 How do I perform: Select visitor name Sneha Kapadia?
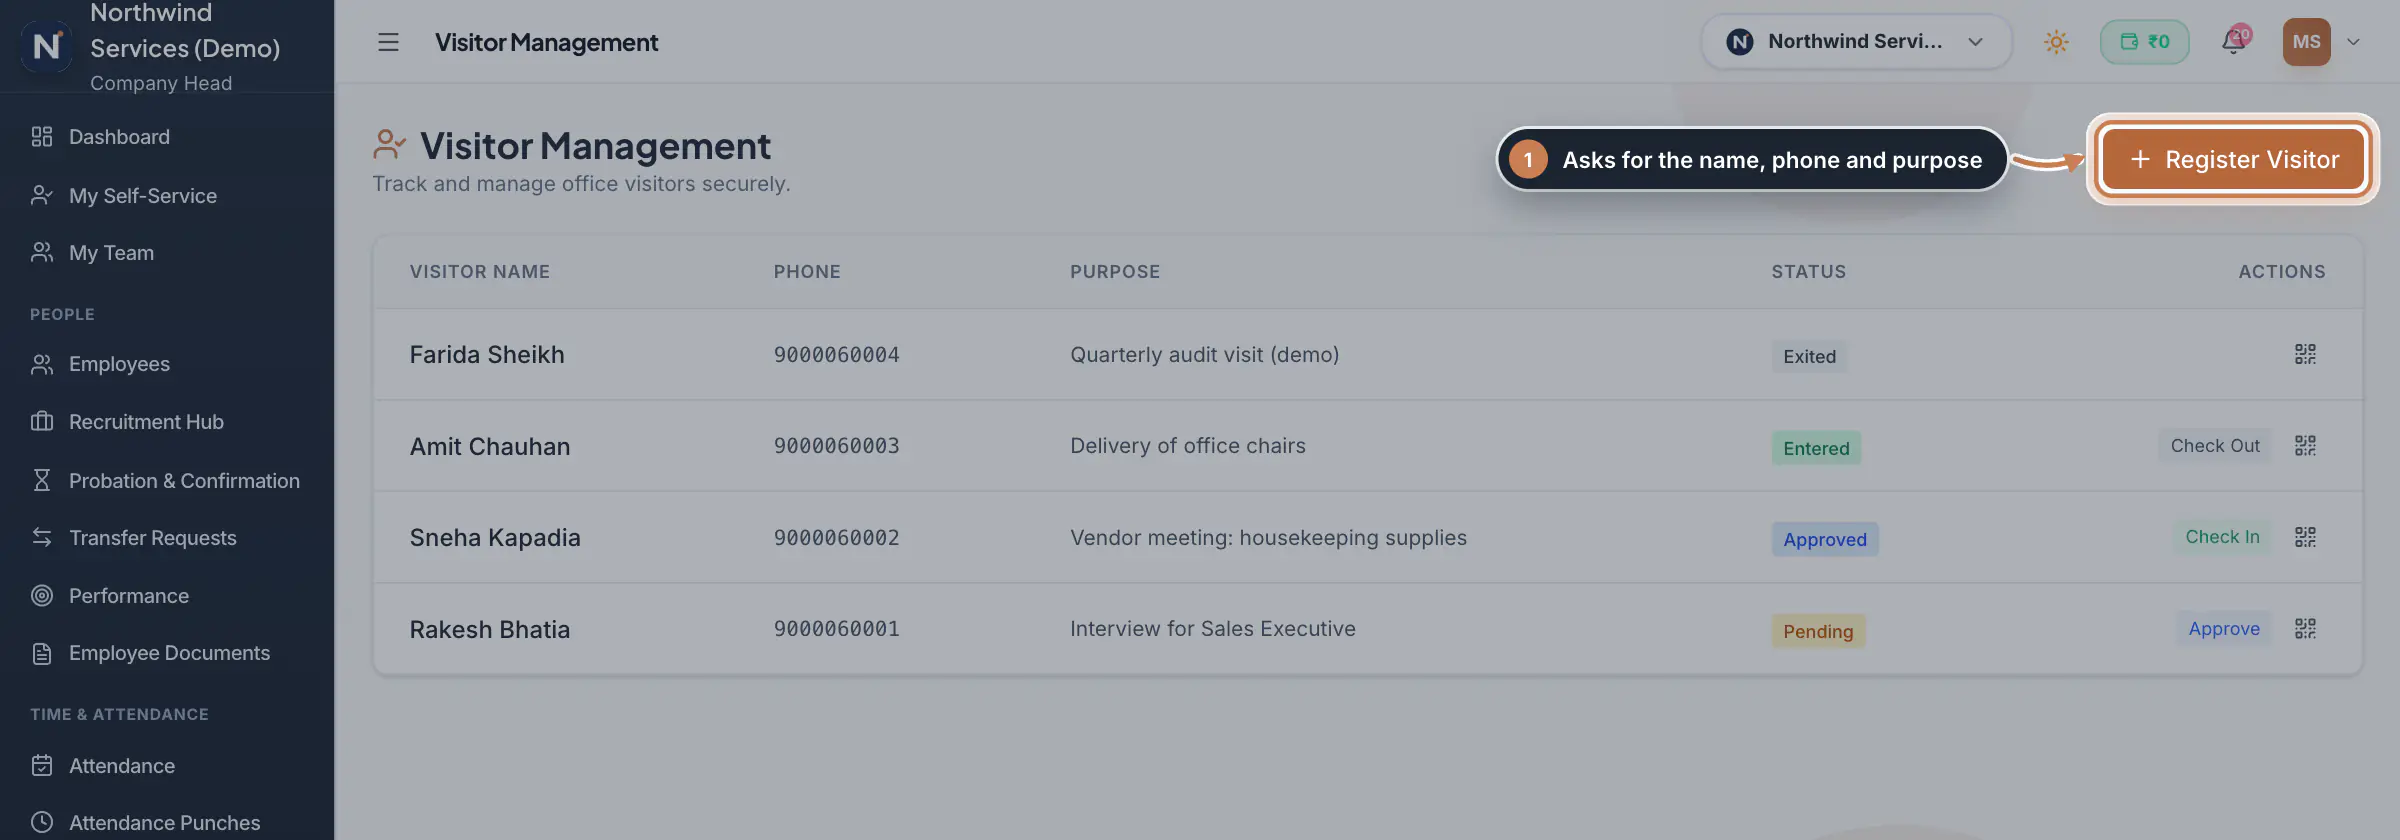coord(495,538)
